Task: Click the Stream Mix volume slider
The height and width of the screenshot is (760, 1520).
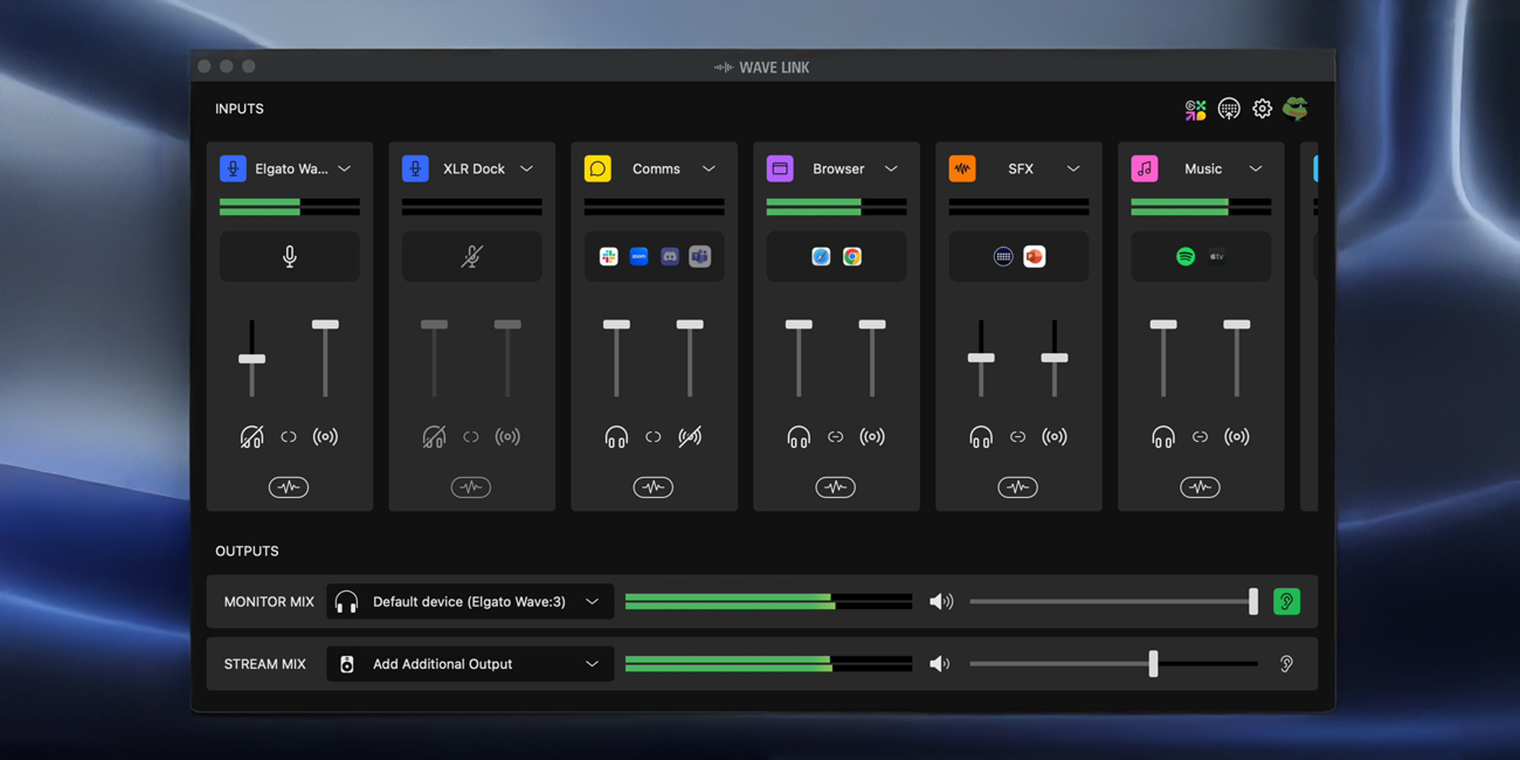Action: pos(1155,663)
